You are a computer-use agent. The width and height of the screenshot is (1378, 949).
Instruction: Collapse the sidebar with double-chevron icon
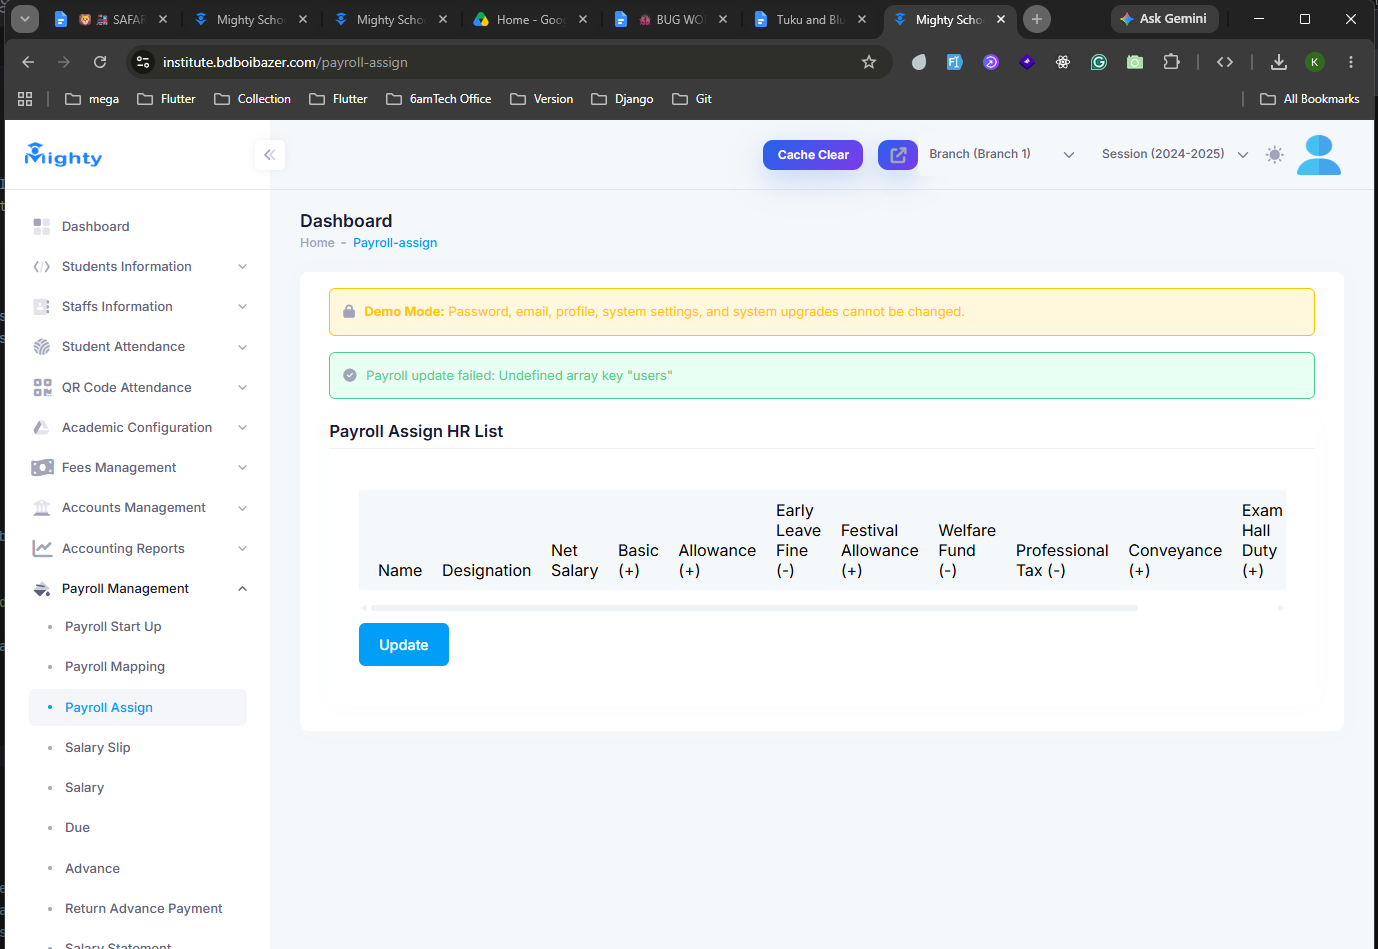point(269,155)
